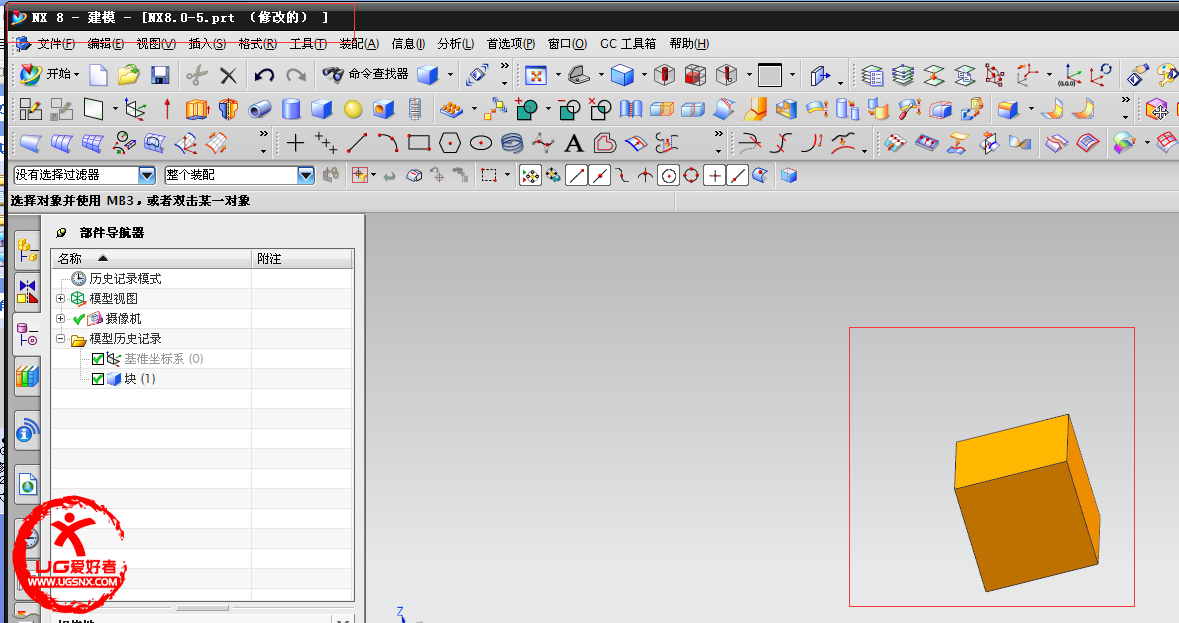Toggle the 基准坐标系 (0) checkbox
1179x623 pixels.
pyautogui.click(x=98, y=359)
